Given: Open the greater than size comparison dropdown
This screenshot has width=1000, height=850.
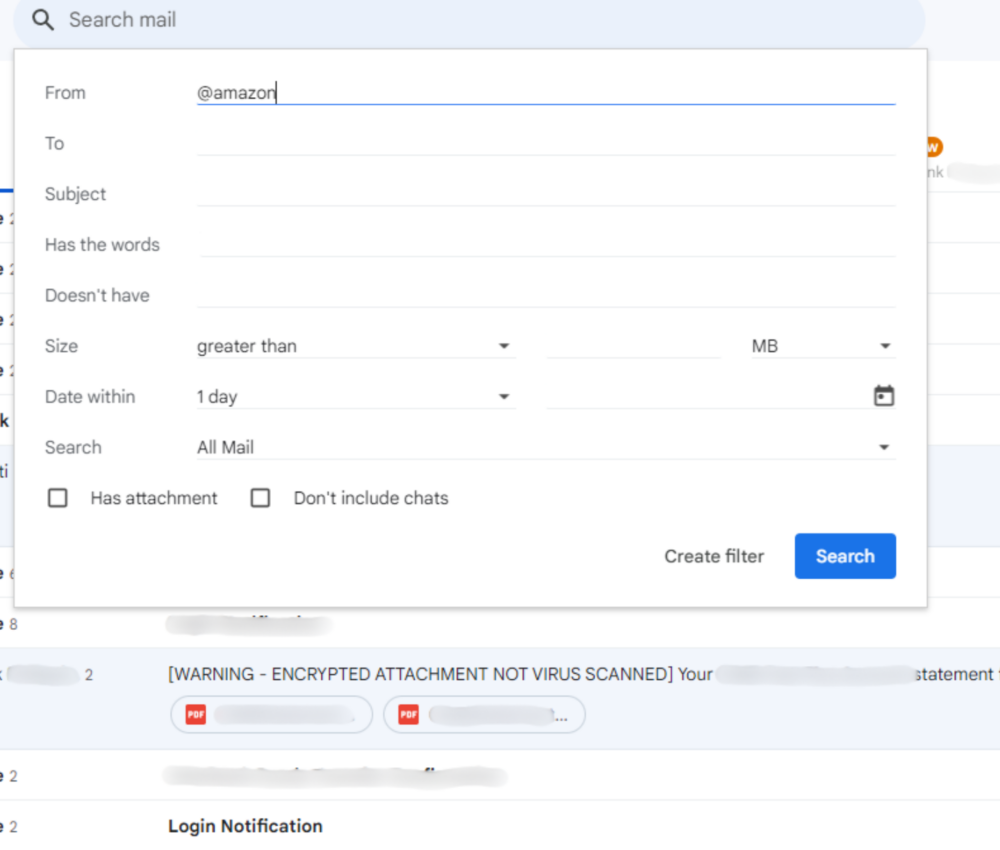Looking at the screenshot, I should tap(350, 345).
